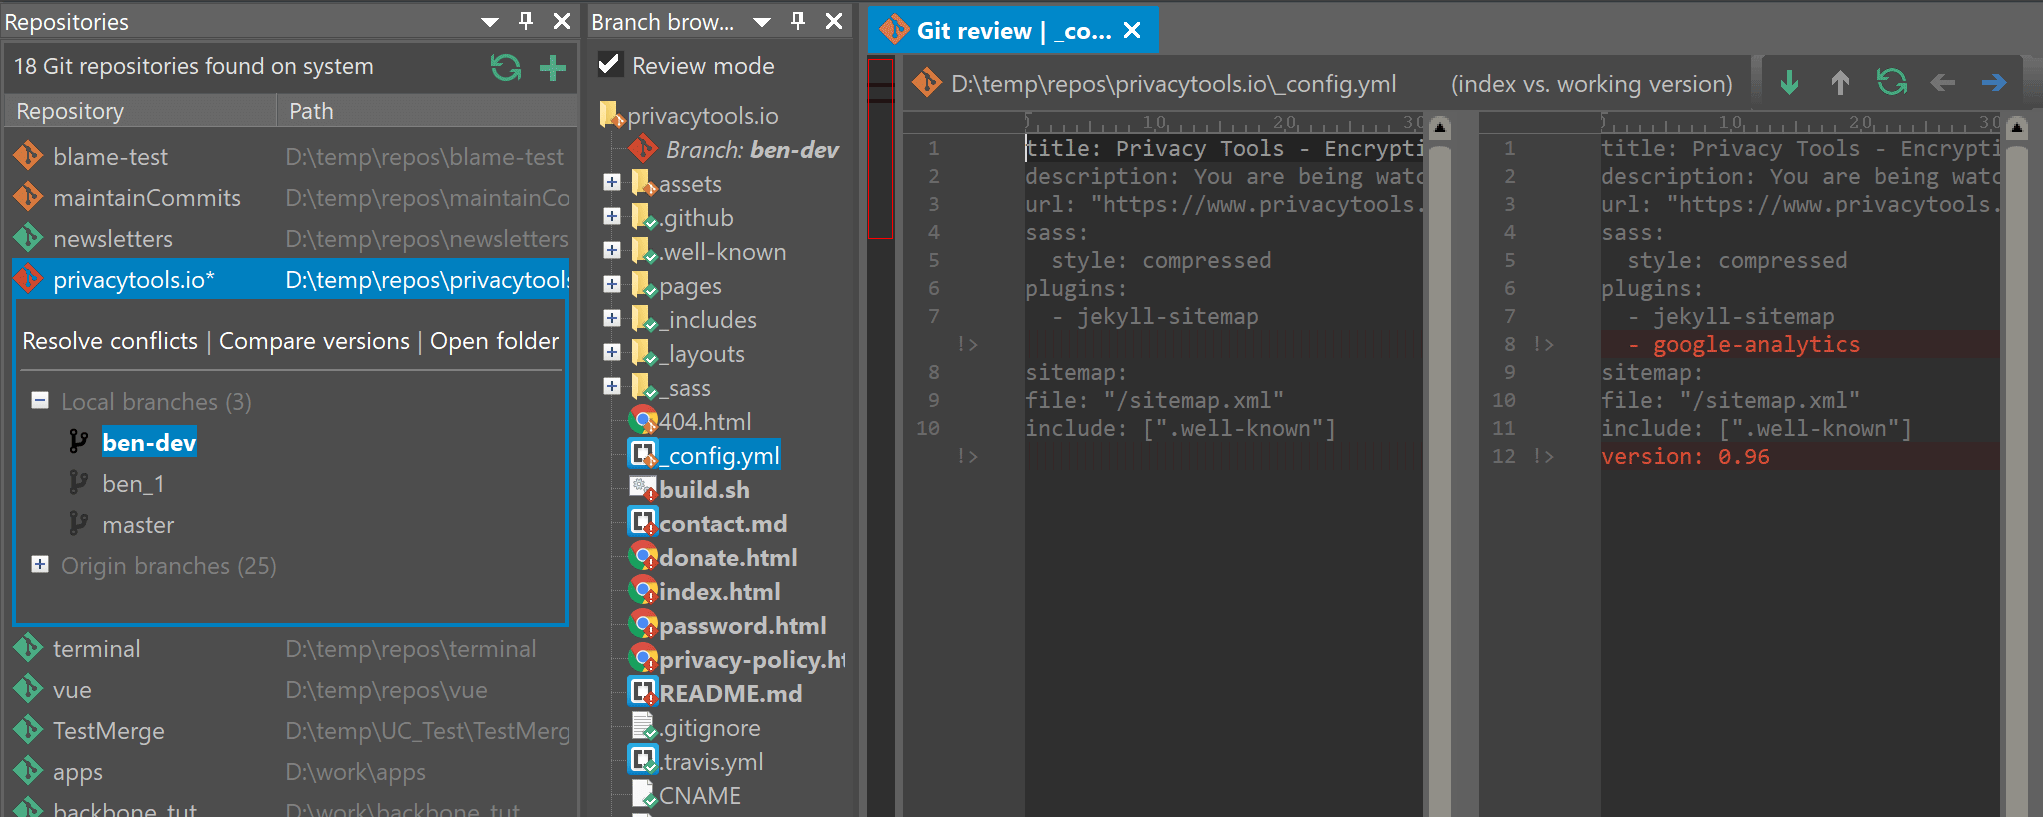2043x817 pixels.
Task: Click the Resolve conflicts link
Action: [x=110, y=341]
